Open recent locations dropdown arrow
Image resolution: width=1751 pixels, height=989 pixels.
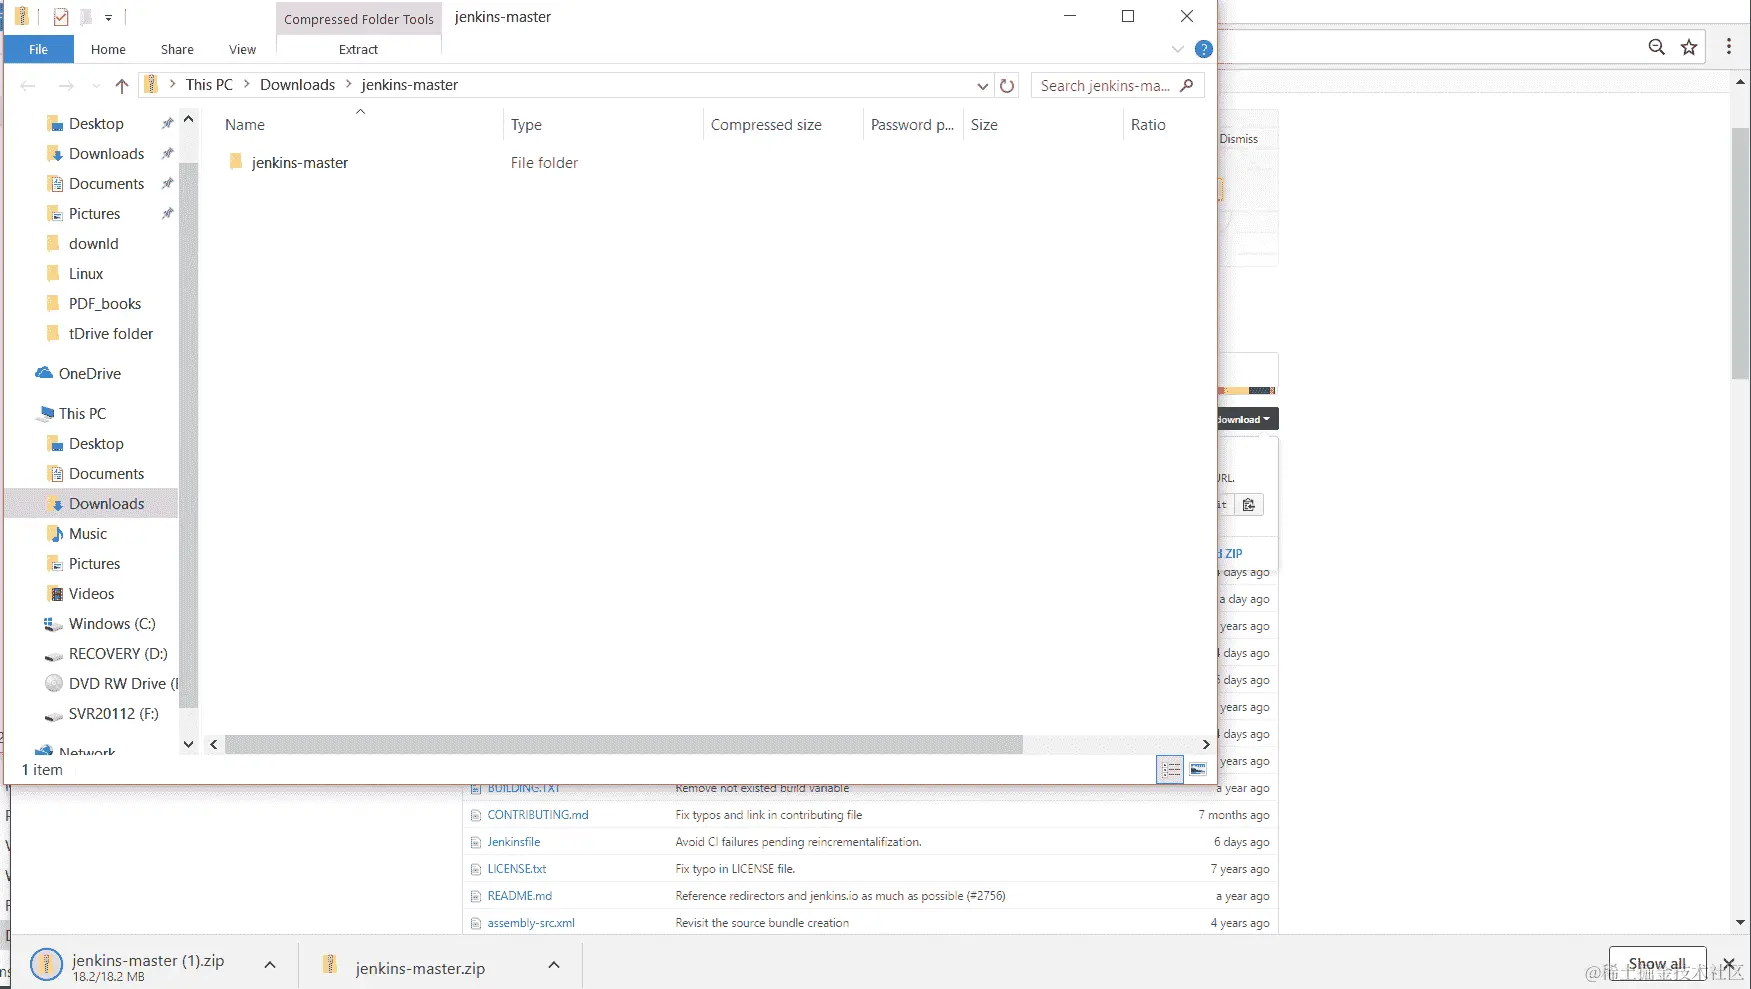point(96,86)
